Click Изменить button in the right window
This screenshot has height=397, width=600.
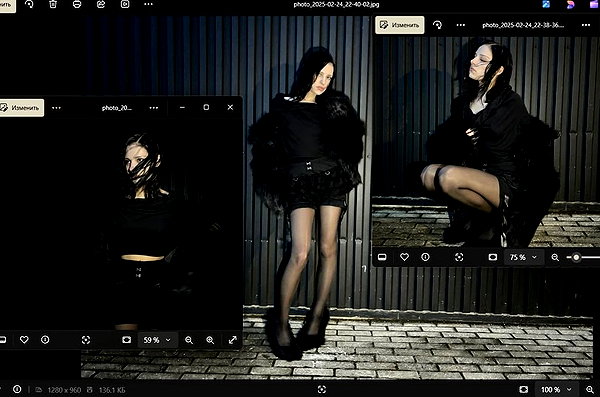tap(399, 25)
